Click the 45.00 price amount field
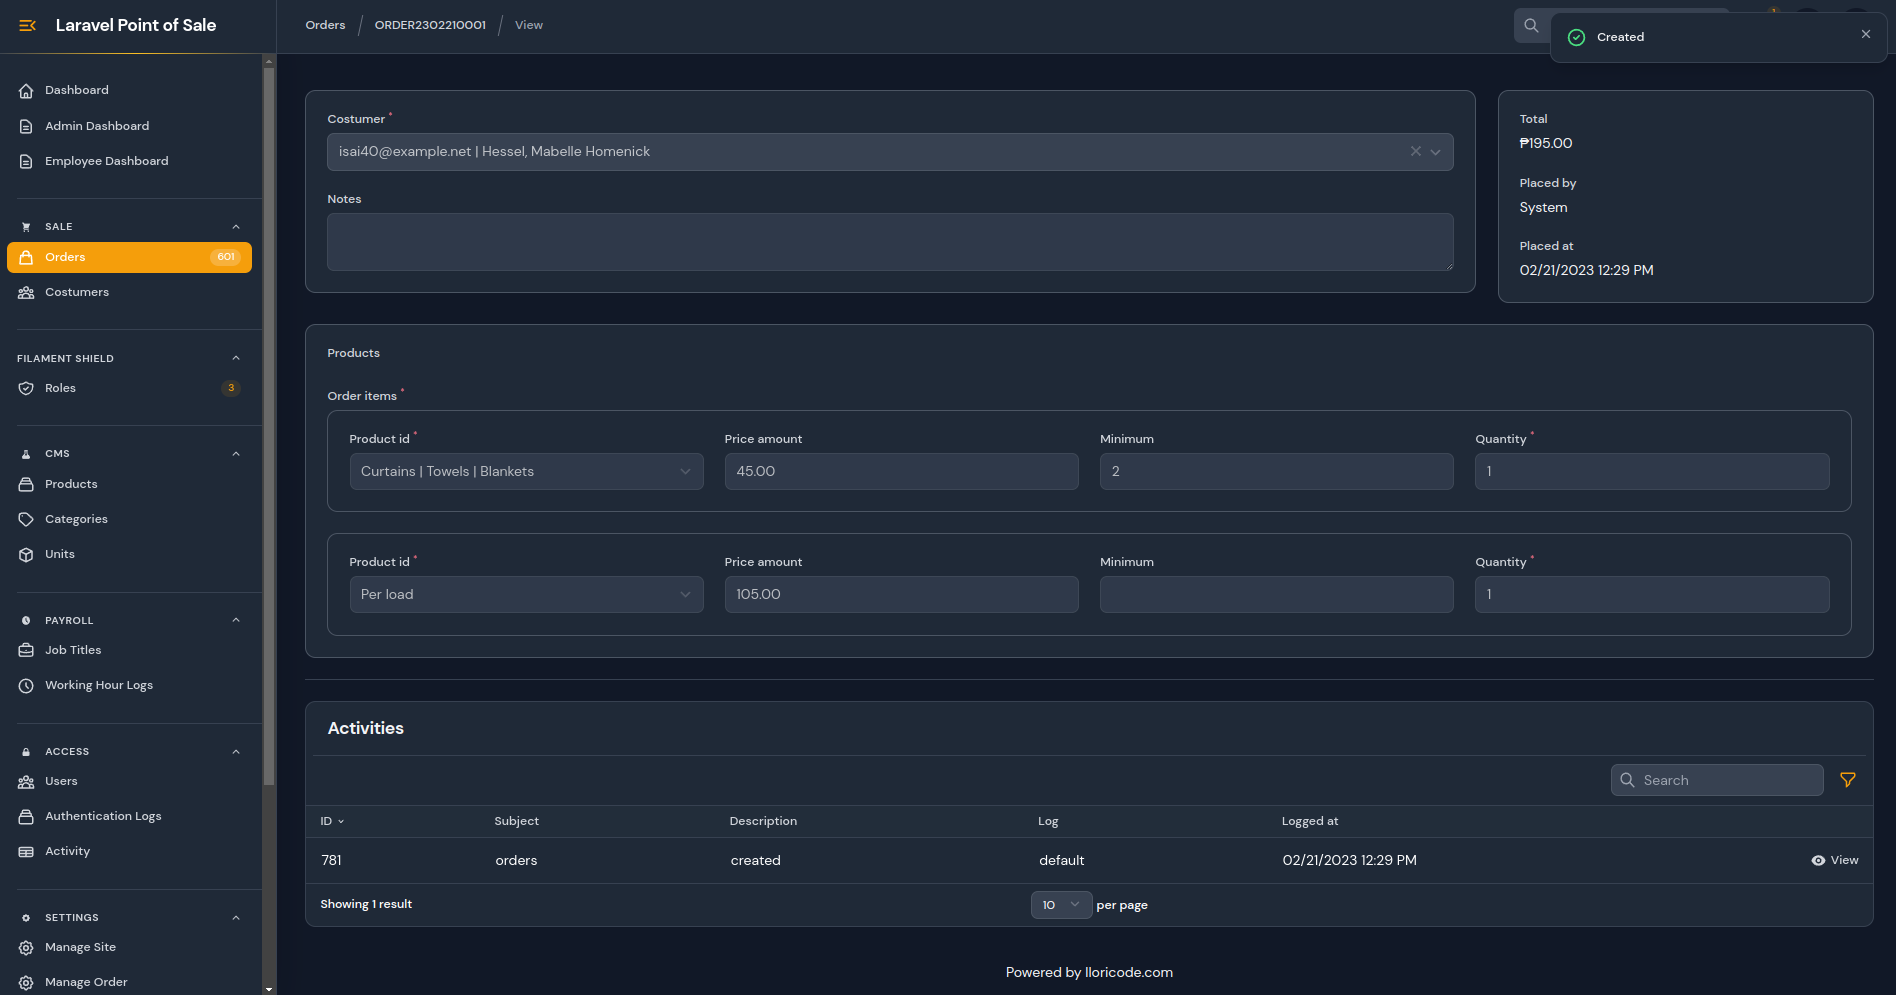This screenshot has width=1896, height=995. coord(901,471)
